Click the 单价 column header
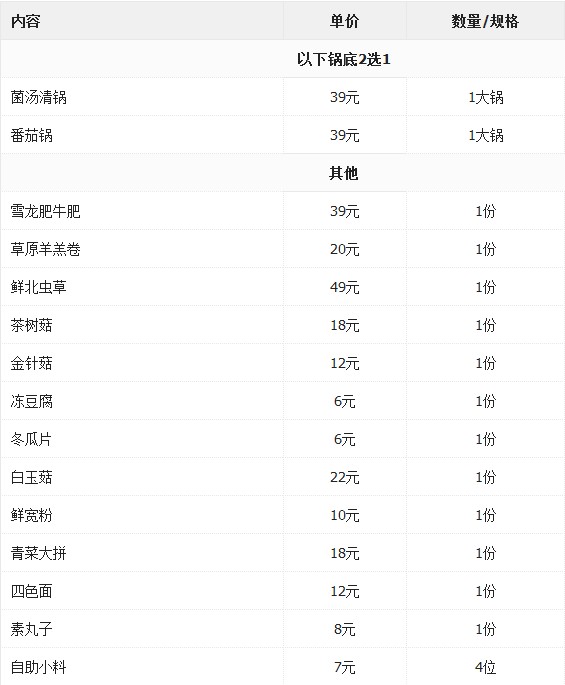 click(x=344, y=21)
